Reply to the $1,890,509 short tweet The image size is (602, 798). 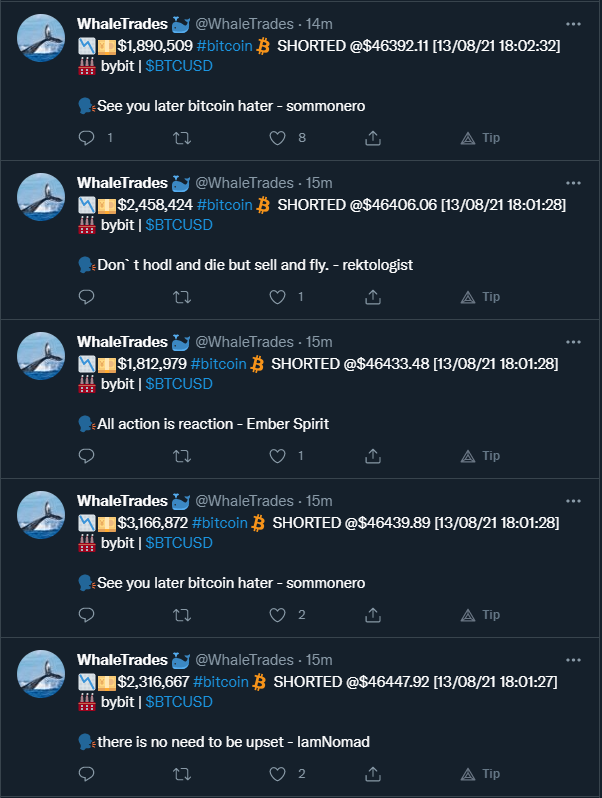point(87,138)
